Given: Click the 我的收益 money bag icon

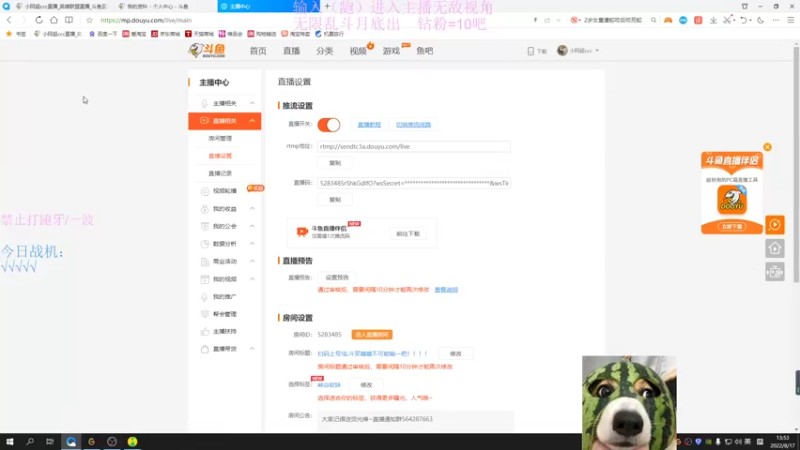Looking at the screenshot, I should coord(205,209).
